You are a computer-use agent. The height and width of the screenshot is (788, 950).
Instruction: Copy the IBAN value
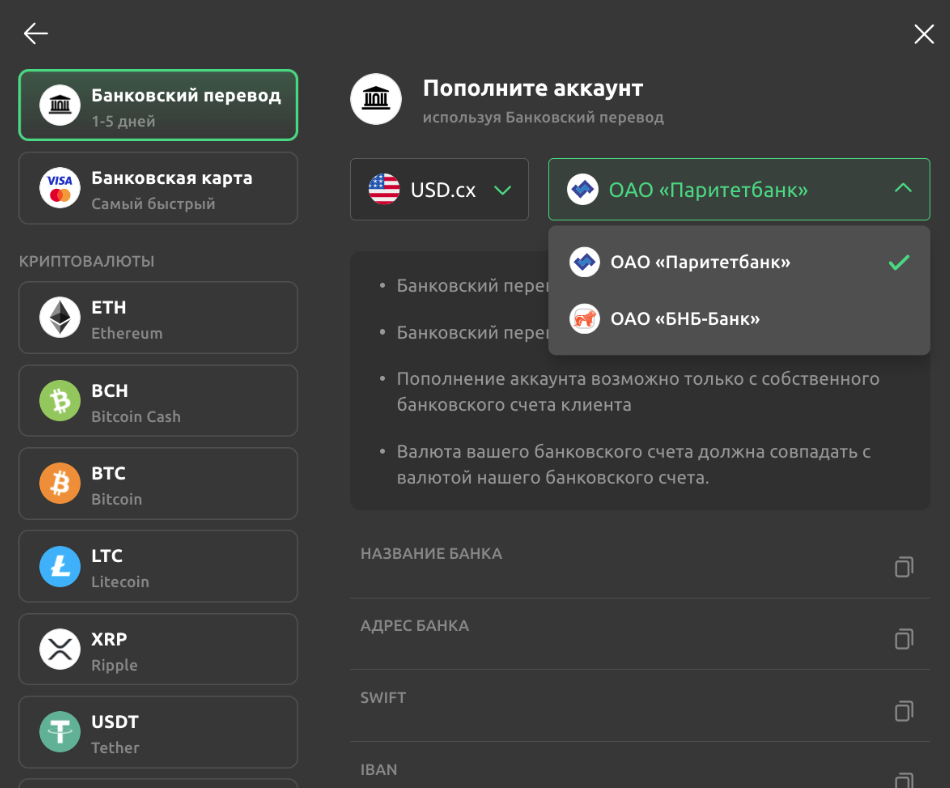pos(904,780)
